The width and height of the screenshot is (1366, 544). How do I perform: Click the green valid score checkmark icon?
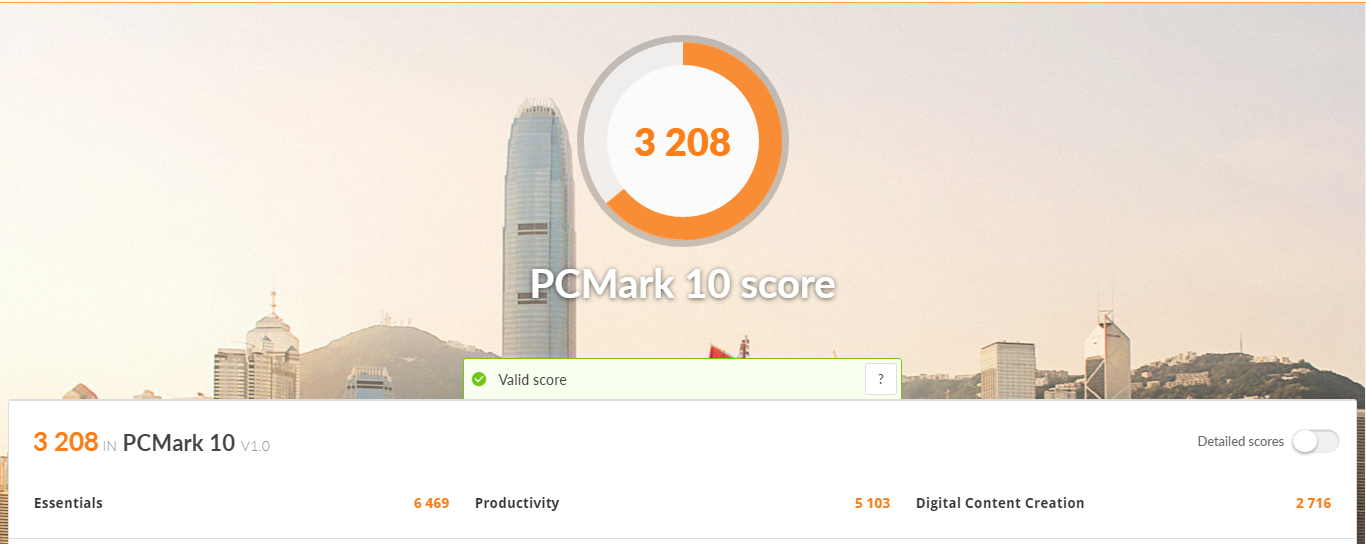(479, 380)
